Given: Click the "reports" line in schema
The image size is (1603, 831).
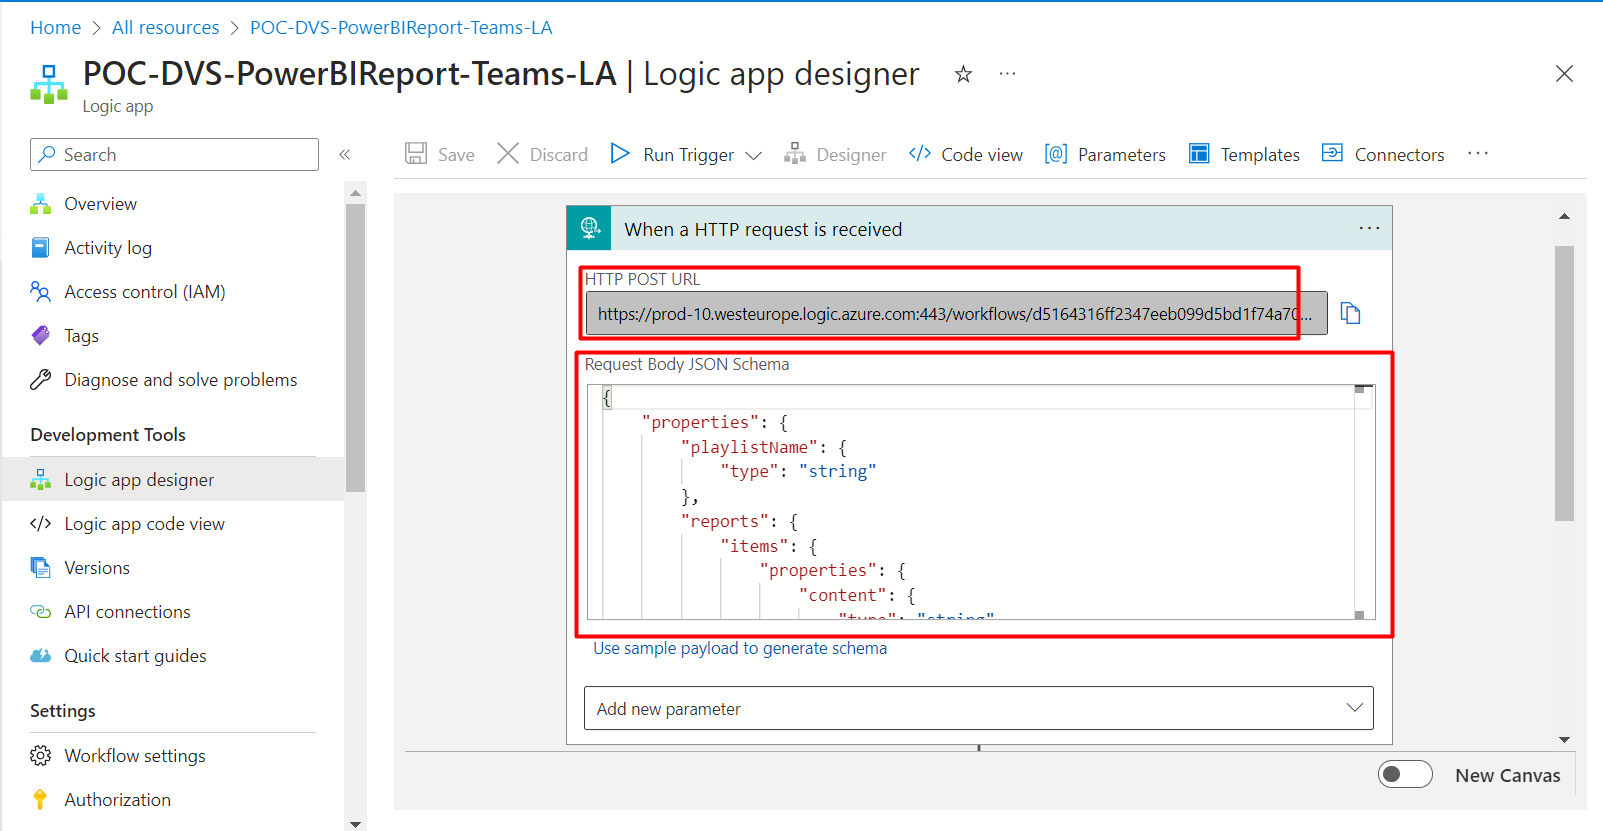Looking at the screenshot, I should coord(739,521).
